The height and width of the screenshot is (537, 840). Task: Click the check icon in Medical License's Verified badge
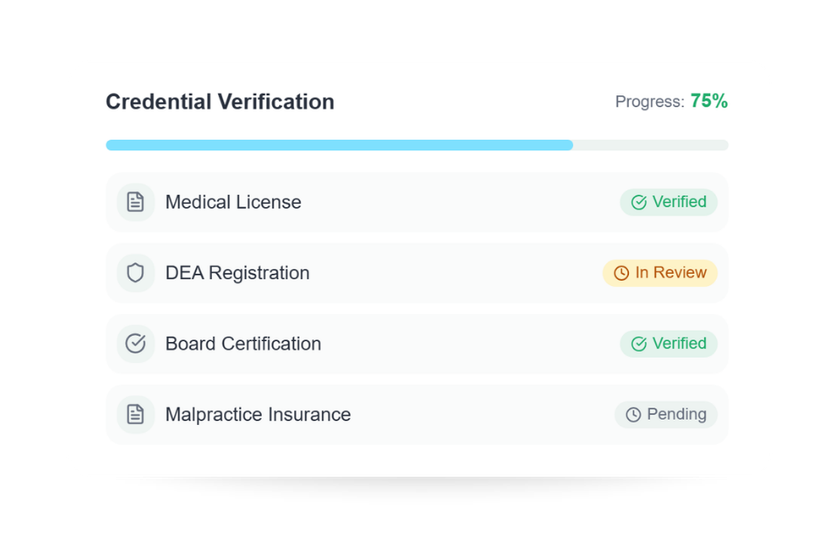tap(639, 202)
